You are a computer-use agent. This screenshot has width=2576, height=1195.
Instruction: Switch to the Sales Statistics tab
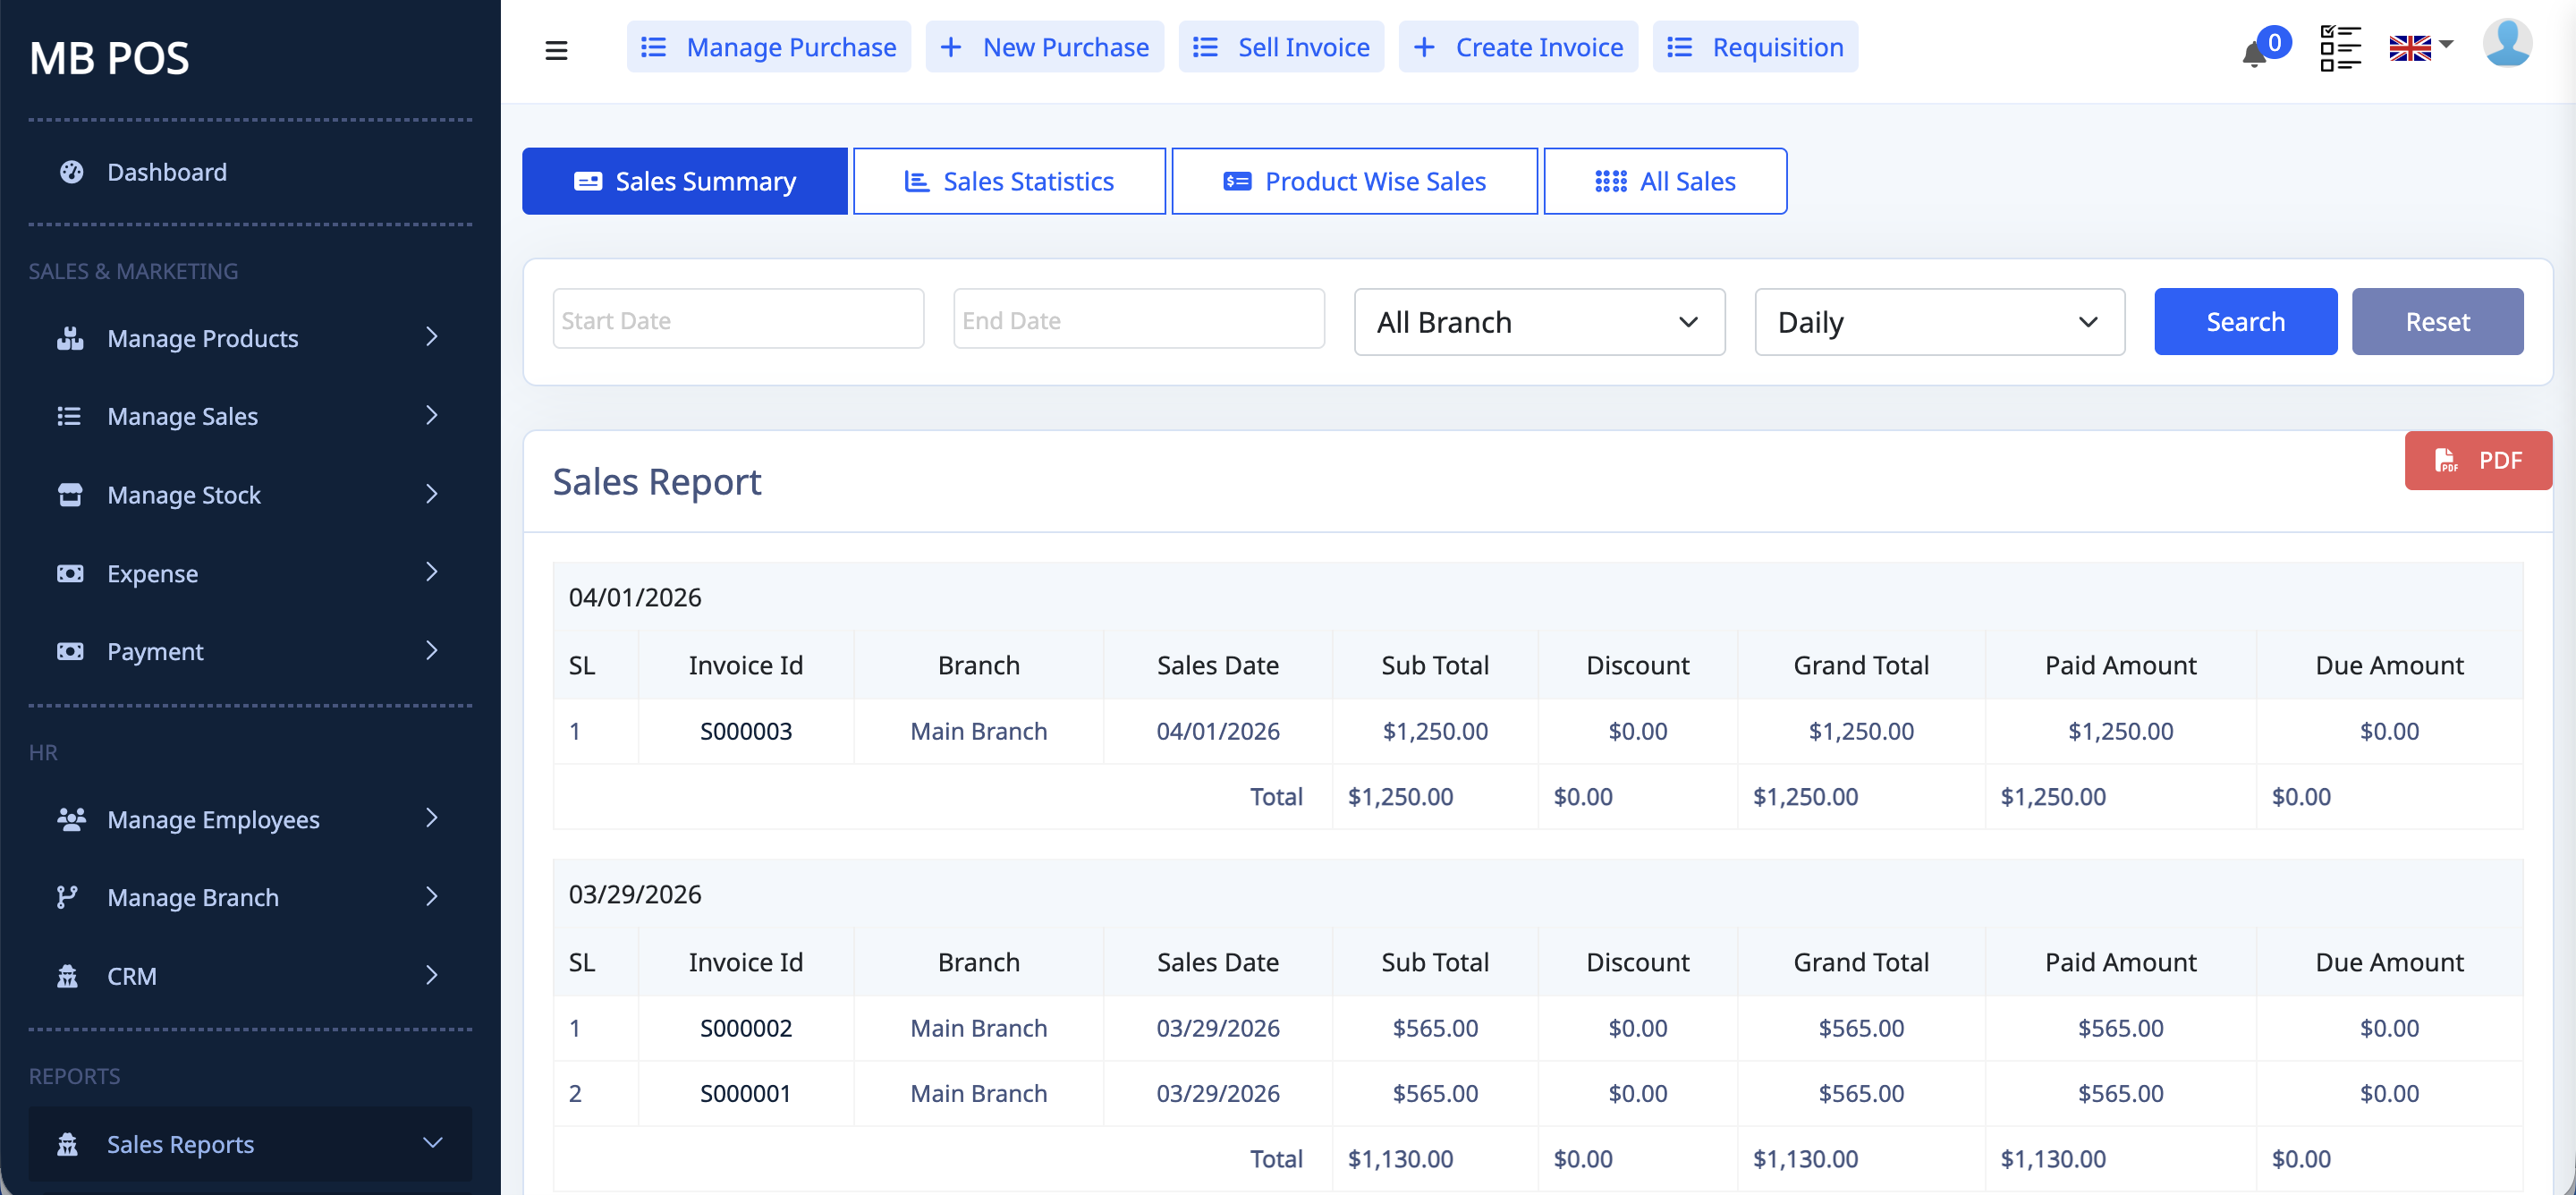point(1009,181)
